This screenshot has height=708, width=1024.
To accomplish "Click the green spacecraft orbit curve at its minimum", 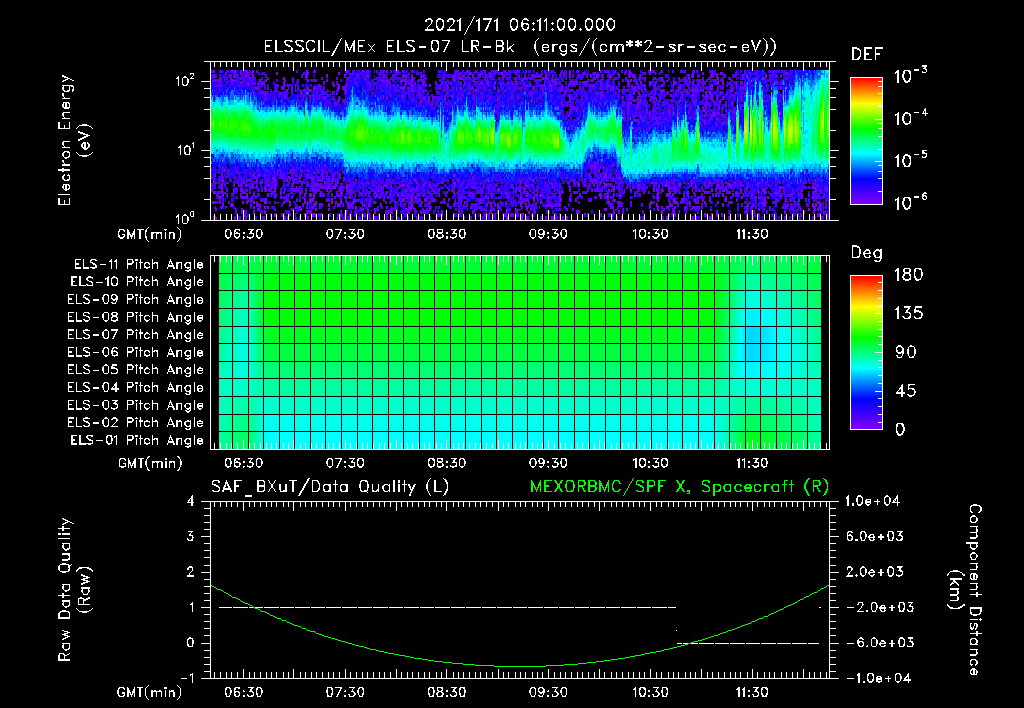I will (x=522, y=667).
